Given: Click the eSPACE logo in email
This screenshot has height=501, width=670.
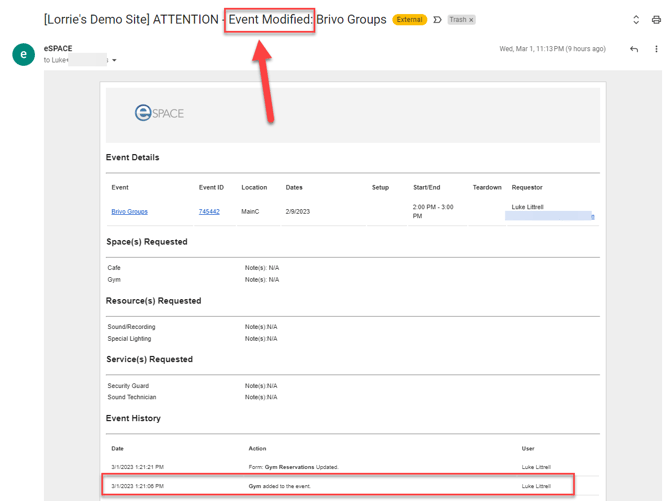Looking at the screenshot, I should [x=160, y=113].
